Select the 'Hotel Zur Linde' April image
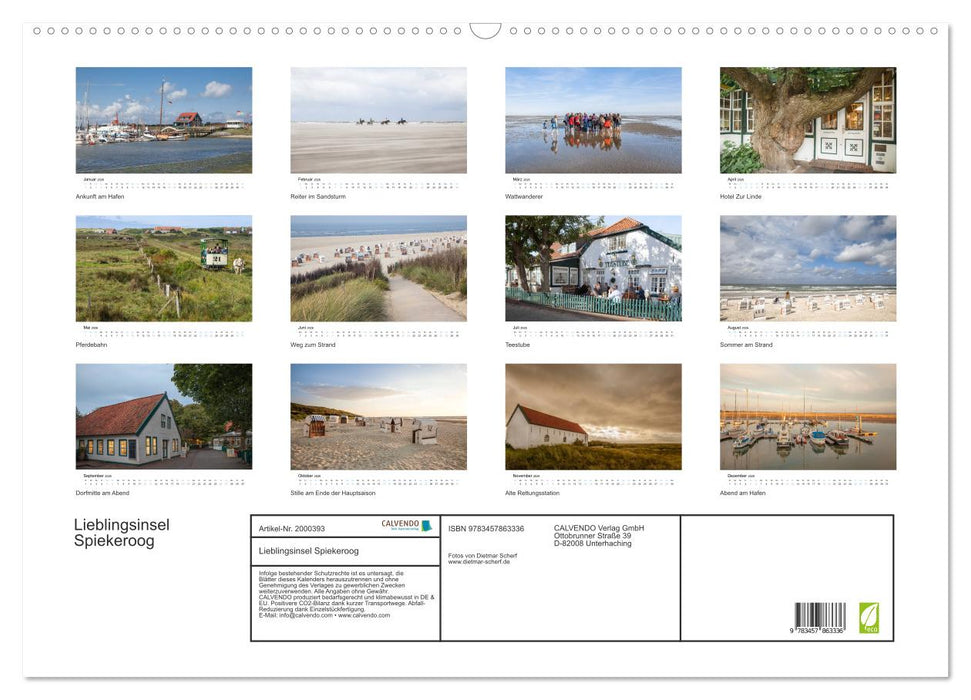 pyautogui.click(x=807, y=120)
